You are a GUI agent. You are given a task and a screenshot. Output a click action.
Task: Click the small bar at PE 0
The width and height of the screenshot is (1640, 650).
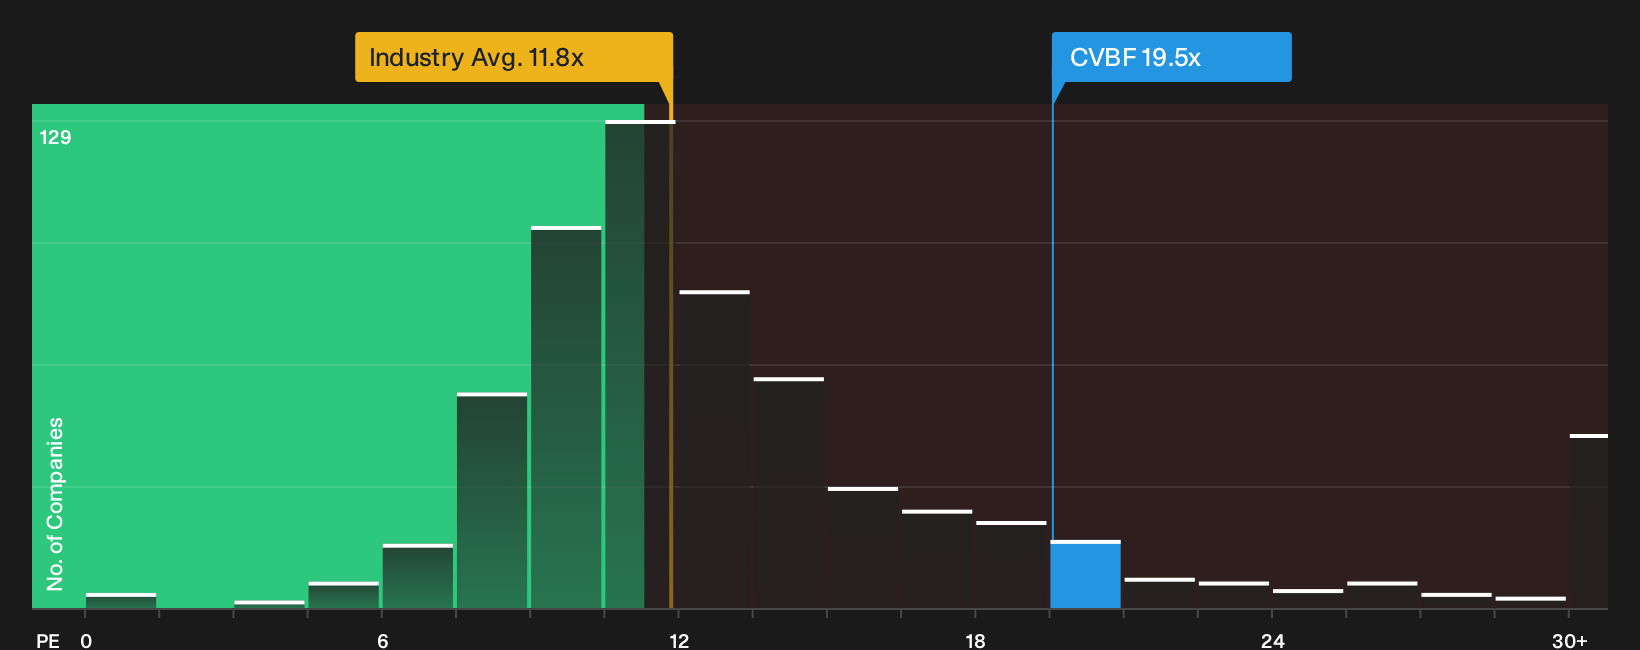121,601
